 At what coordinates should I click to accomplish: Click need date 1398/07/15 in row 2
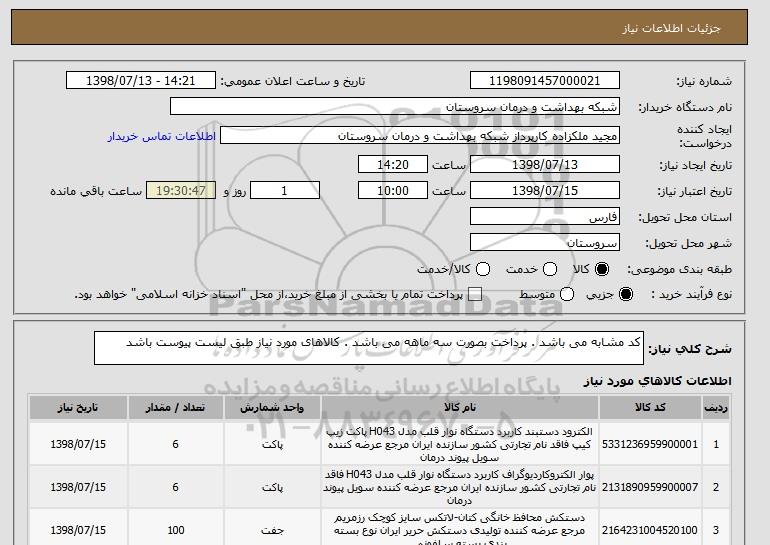click(78, 488)
